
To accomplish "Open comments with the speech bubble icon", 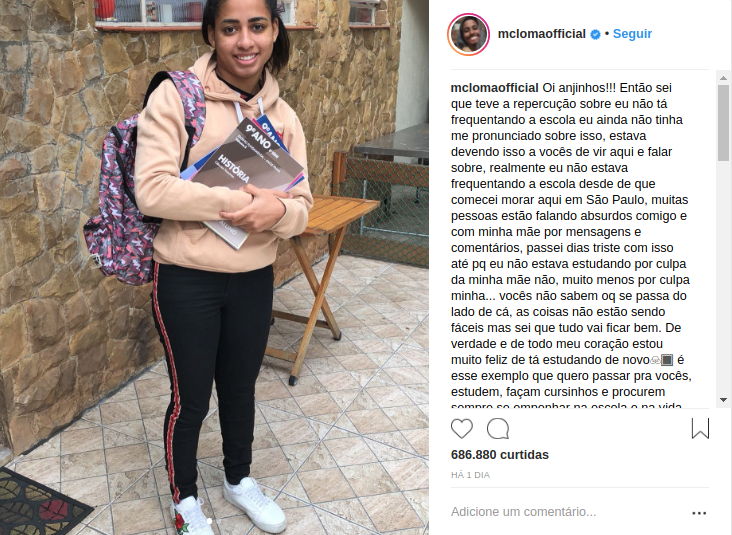I will (x=498, y=428).
